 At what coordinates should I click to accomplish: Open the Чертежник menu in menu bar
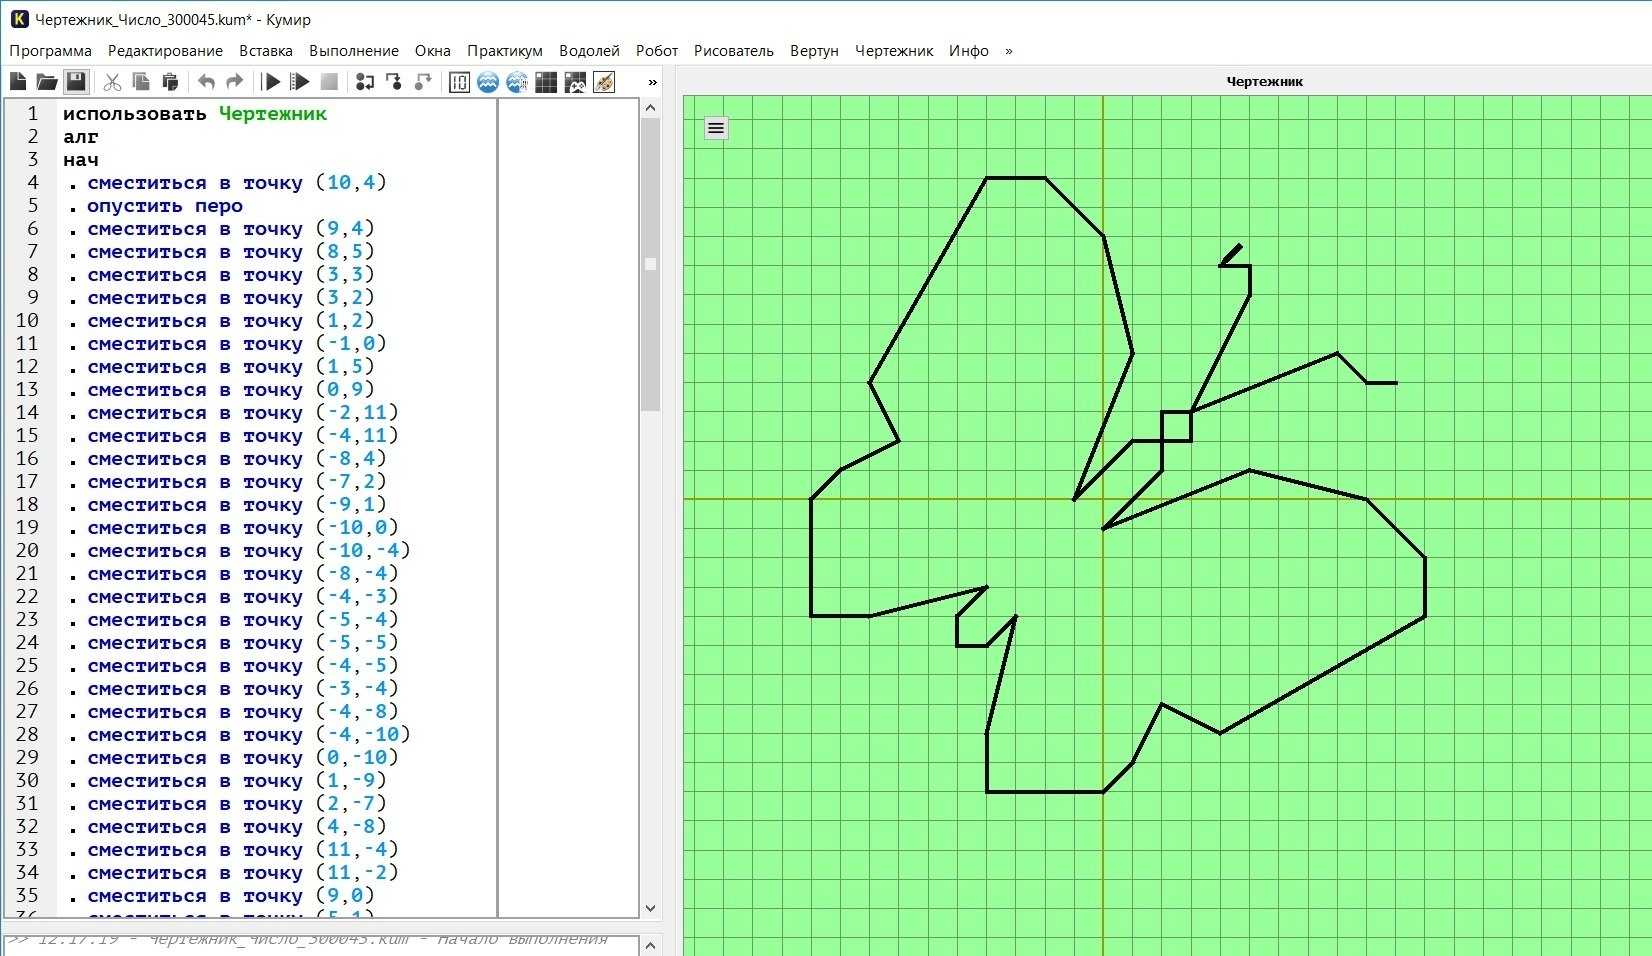894,51
